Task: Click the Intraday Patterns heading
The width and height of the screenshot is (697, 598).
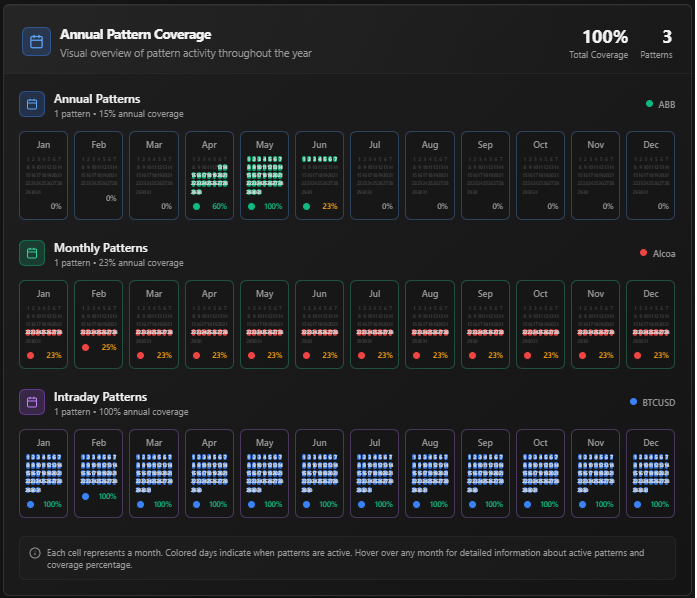Action: tap(100, 397)
